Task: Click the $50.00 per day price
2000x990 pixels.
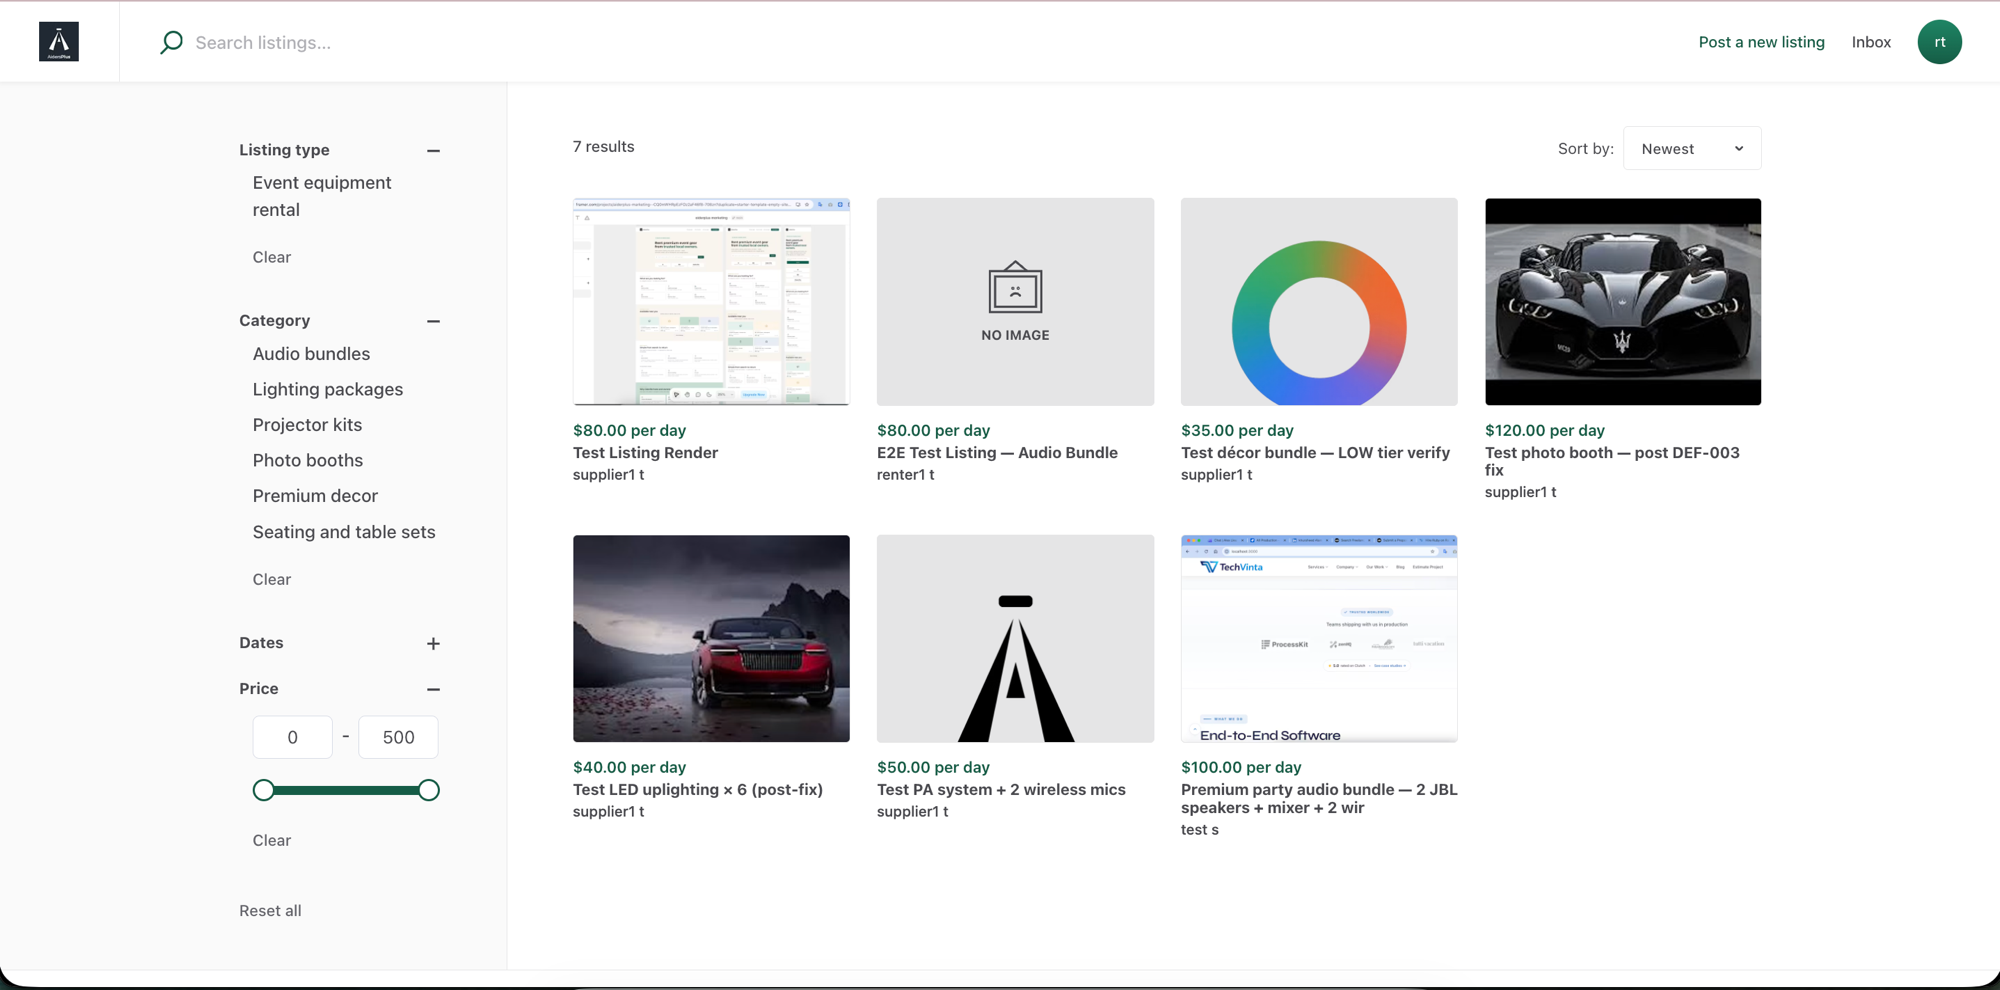Action: pyautogui.click(x=933, y=767)
